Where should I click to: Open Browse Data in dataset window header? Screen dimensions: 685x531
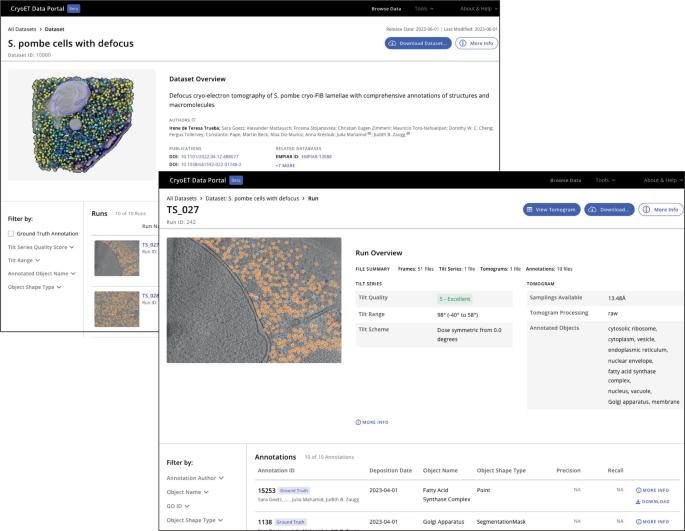[386, 9]
